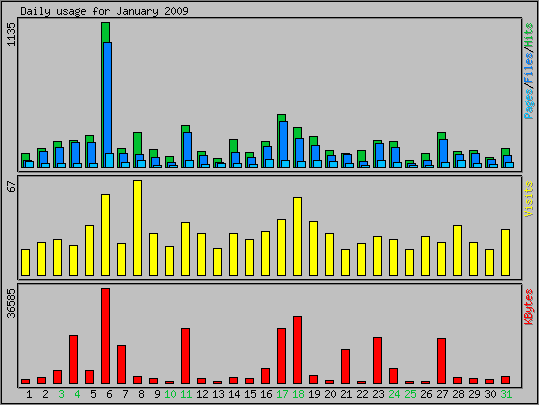
Task: Click the blue Files bar for day 17
Action: (284, 141)
